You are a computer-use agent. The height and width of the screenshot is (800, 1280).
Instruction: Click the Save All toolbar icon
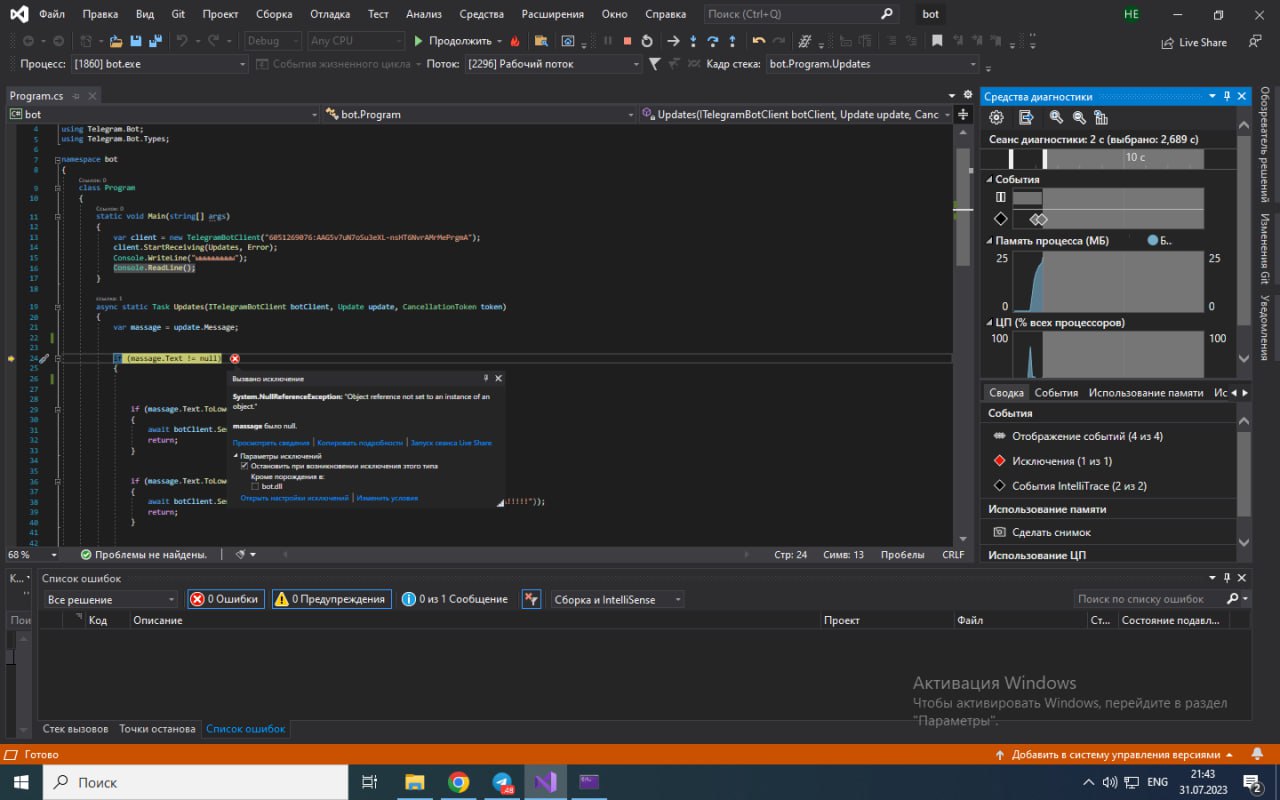(155, 41)
